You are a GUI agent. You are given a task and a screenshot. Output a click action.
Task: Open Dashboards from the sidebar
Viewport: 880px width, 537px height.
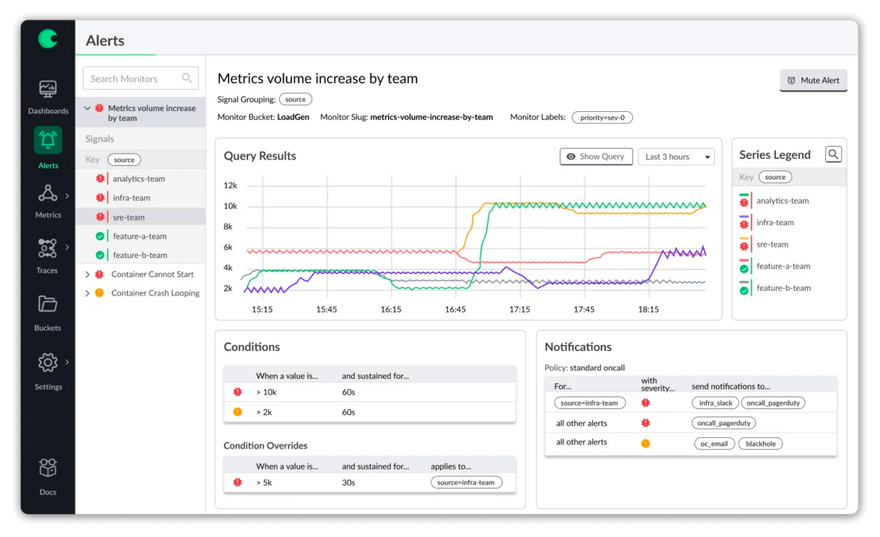47,91
